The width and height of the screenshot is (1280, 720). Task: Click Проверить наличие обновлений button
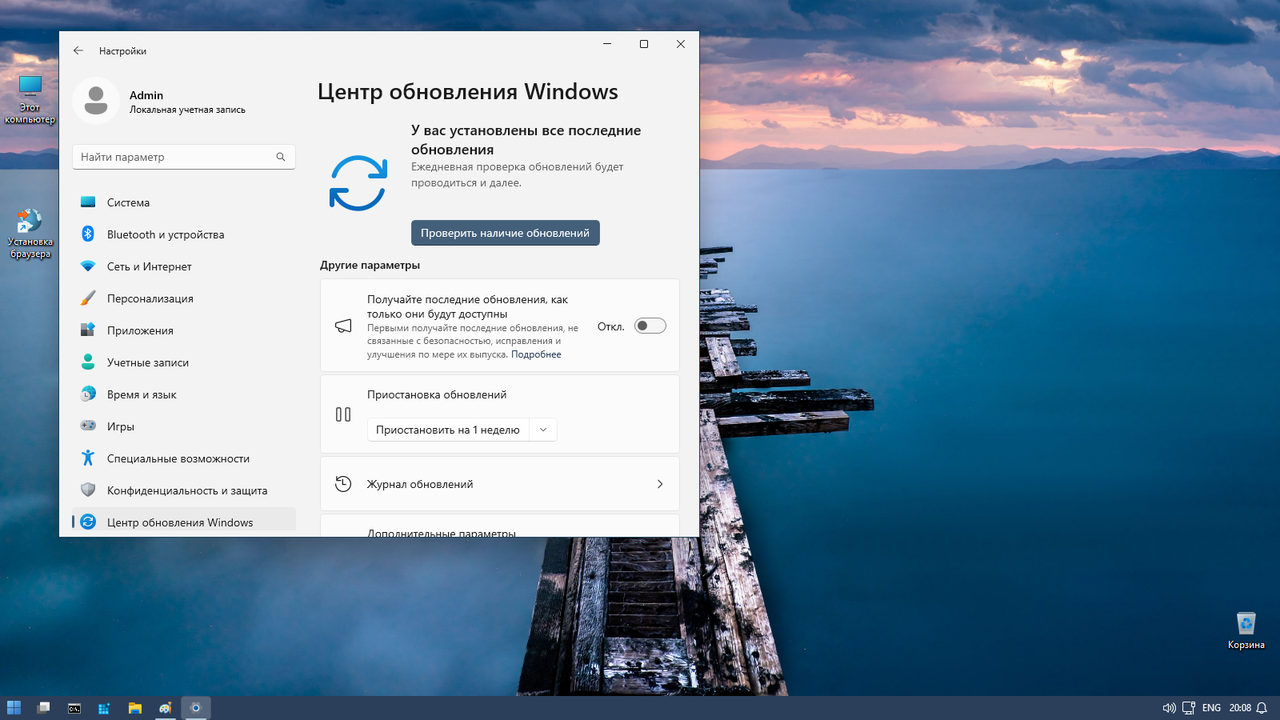pos(505,233)
